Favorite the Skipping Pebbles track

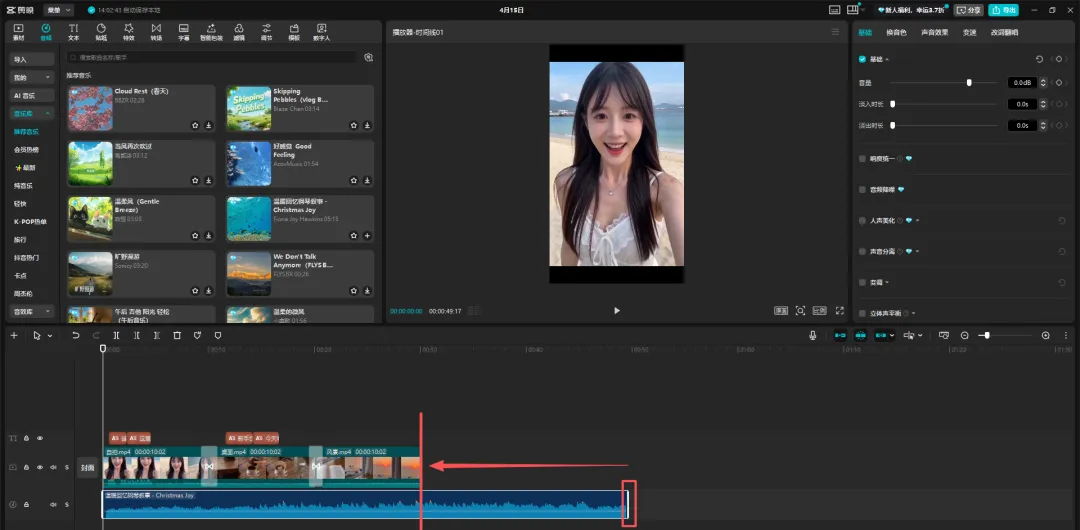pos(354,126)
